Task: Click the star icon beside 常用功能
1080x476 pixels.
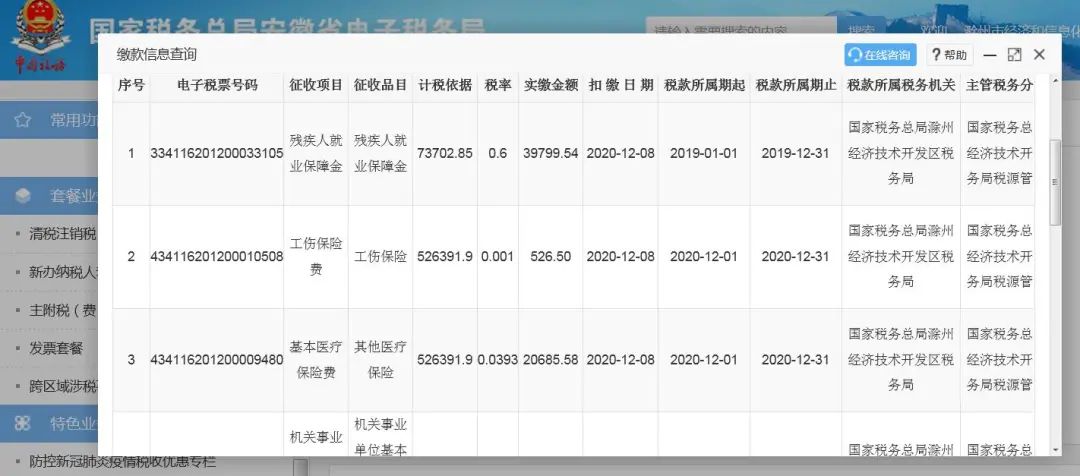Action: [23, 121]
